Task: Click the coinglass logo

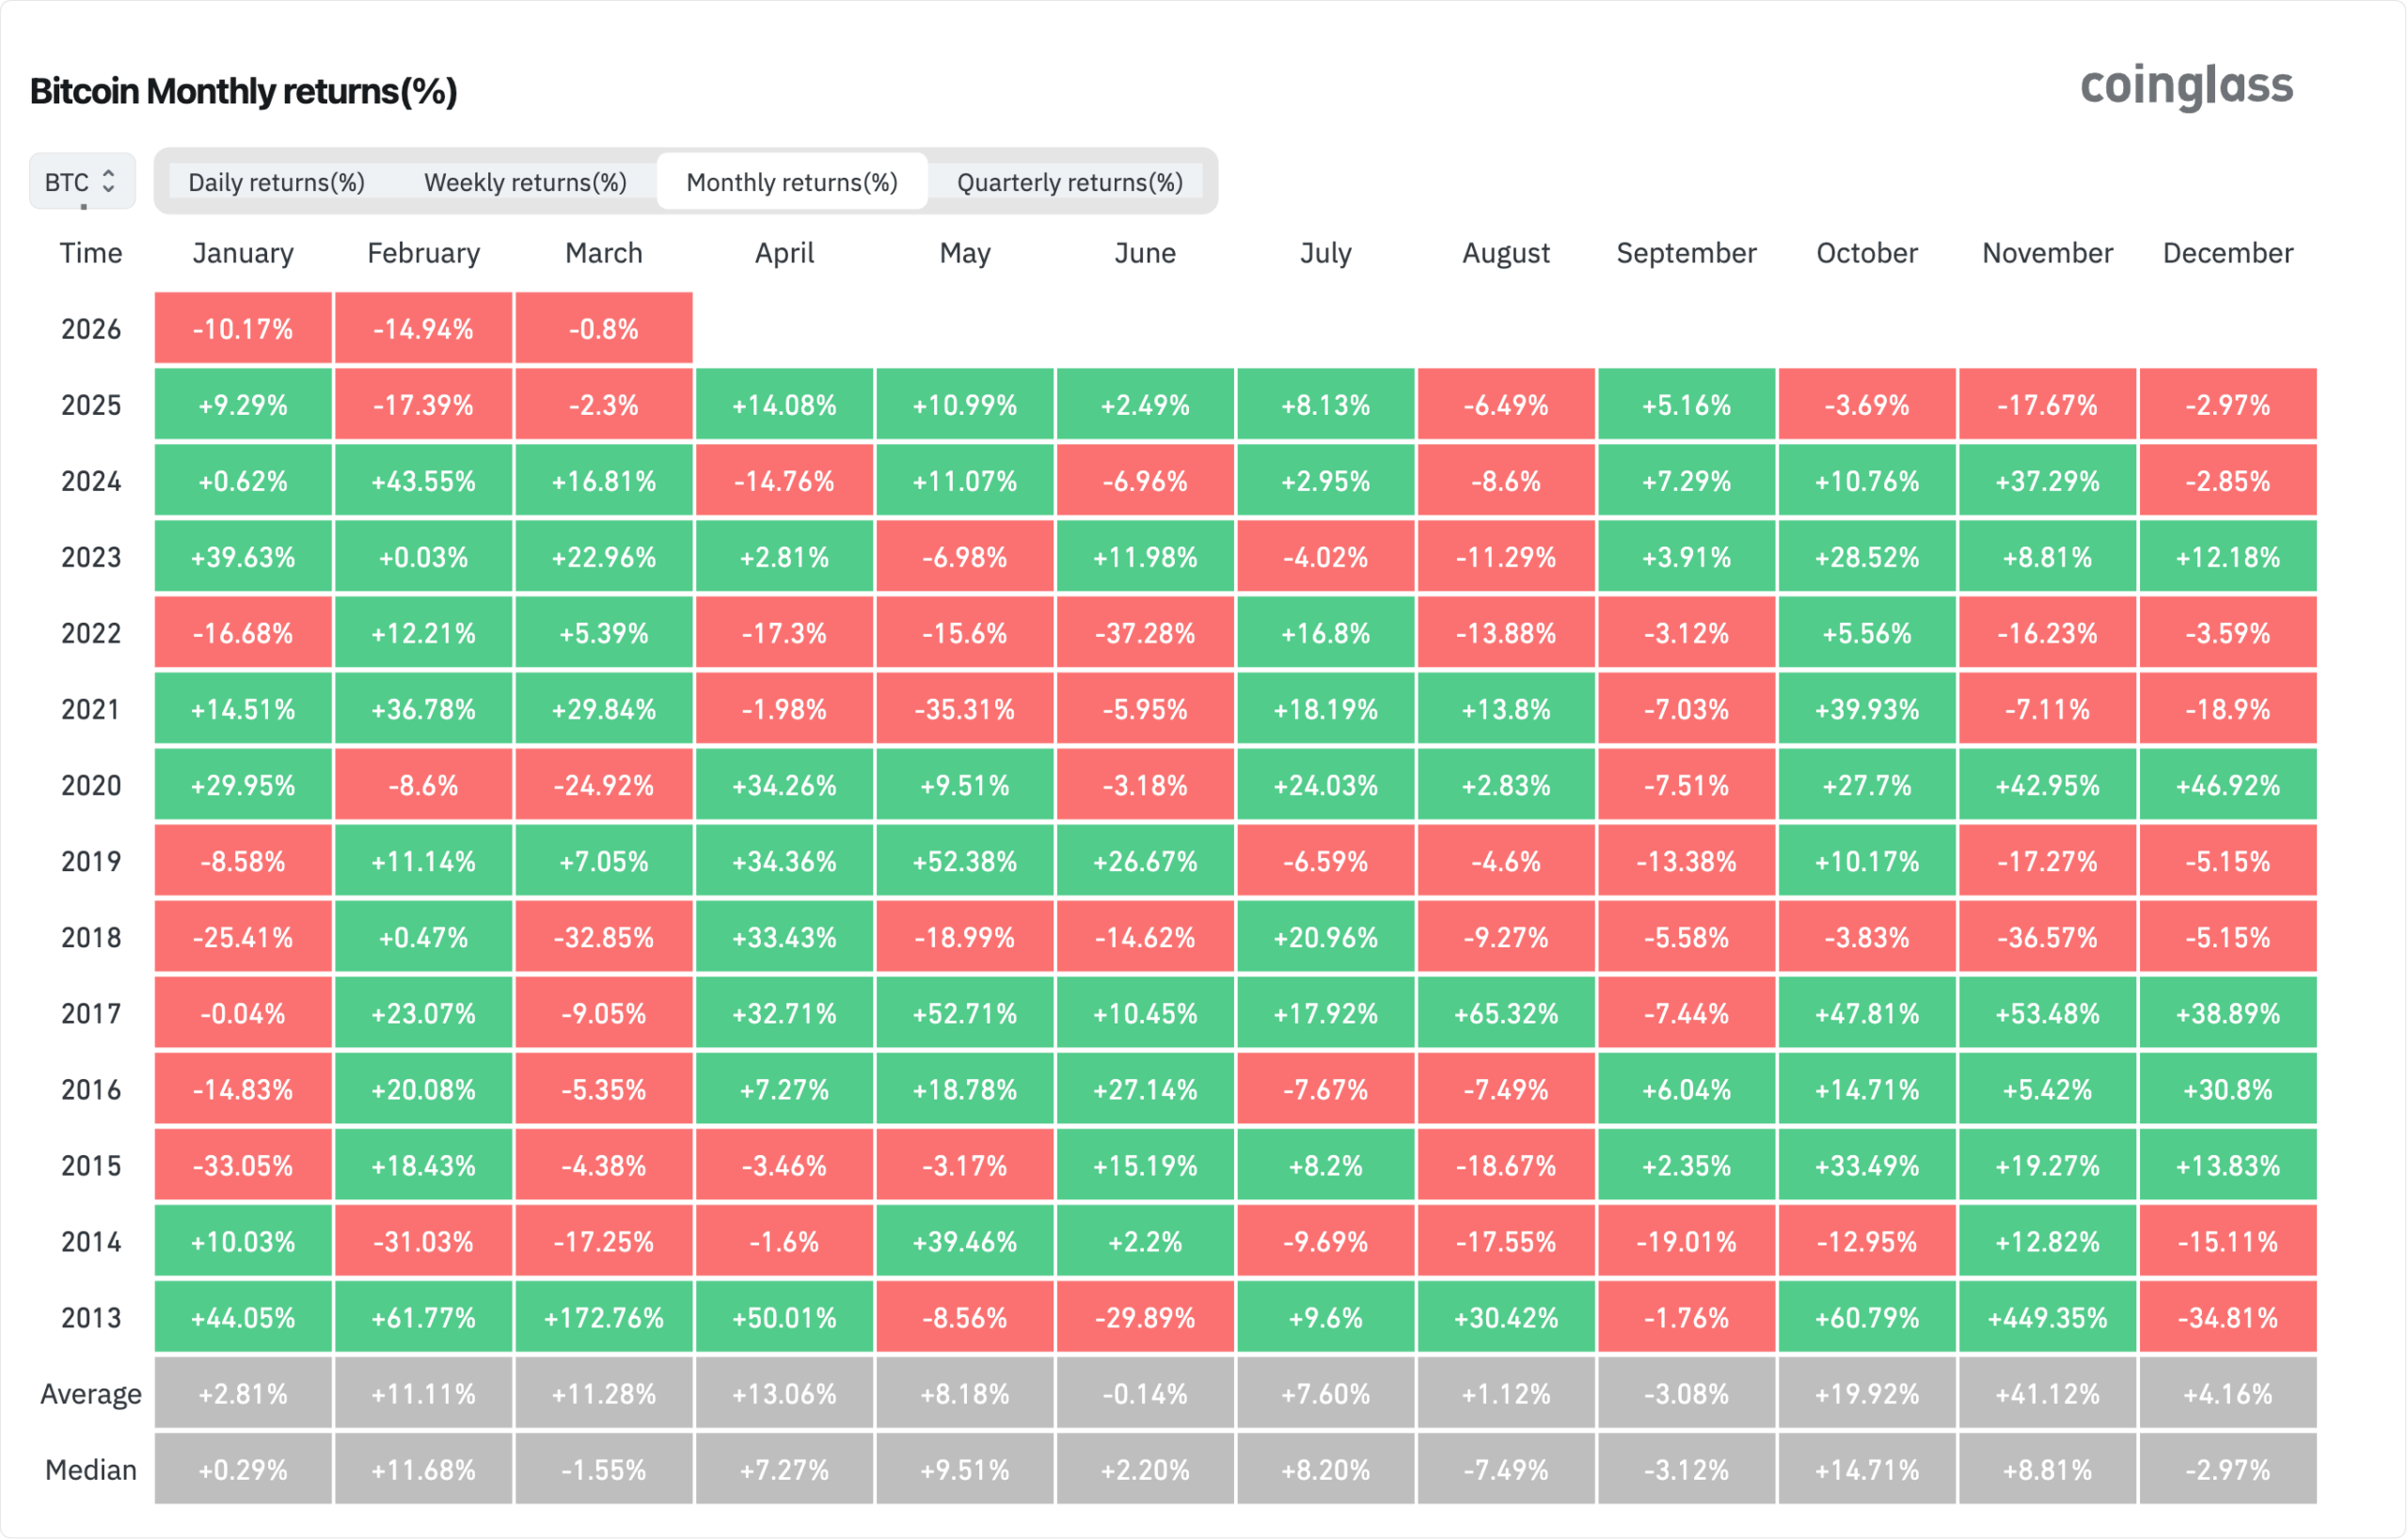Action: (2186, 87)
